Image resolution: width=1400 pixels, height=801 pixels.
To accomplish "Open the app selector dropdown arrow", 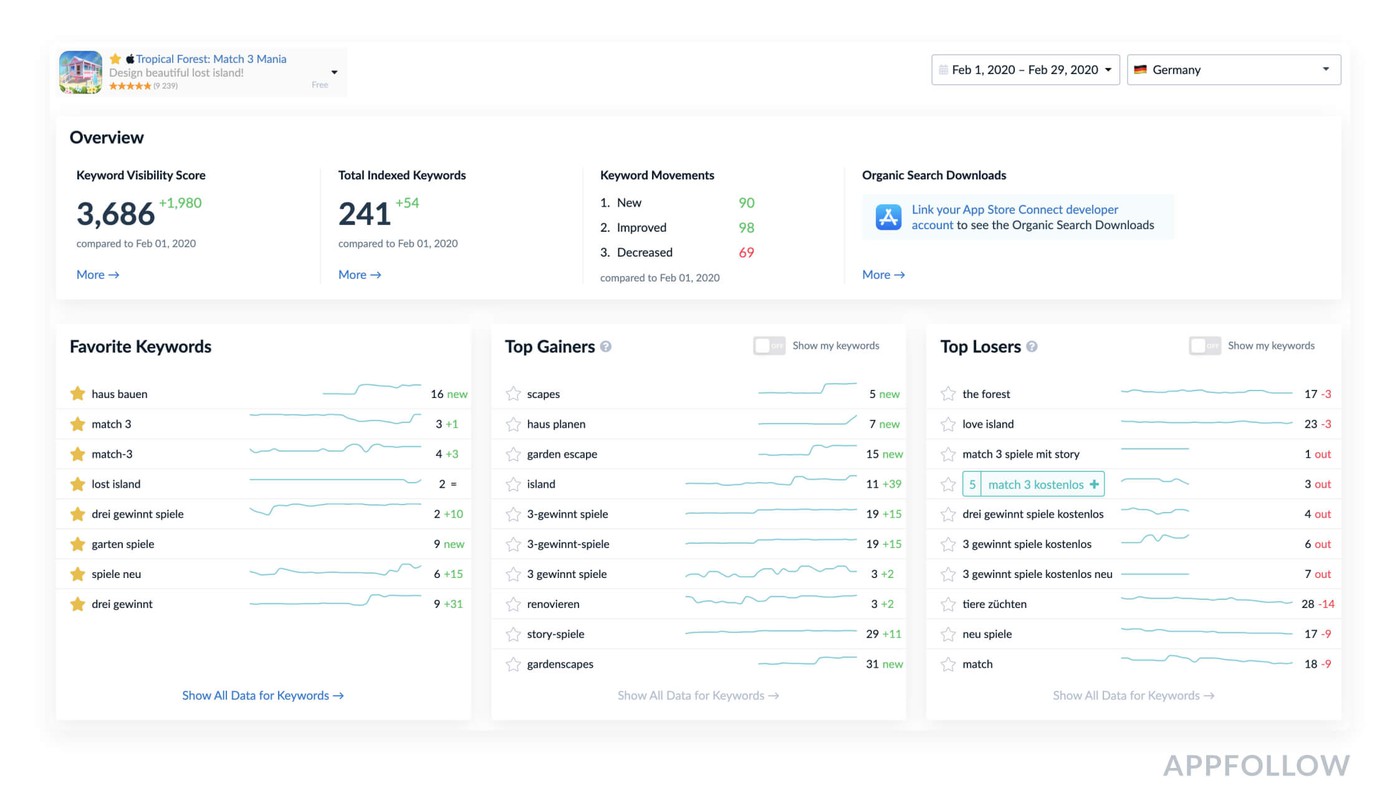I will tap(334, 72).
